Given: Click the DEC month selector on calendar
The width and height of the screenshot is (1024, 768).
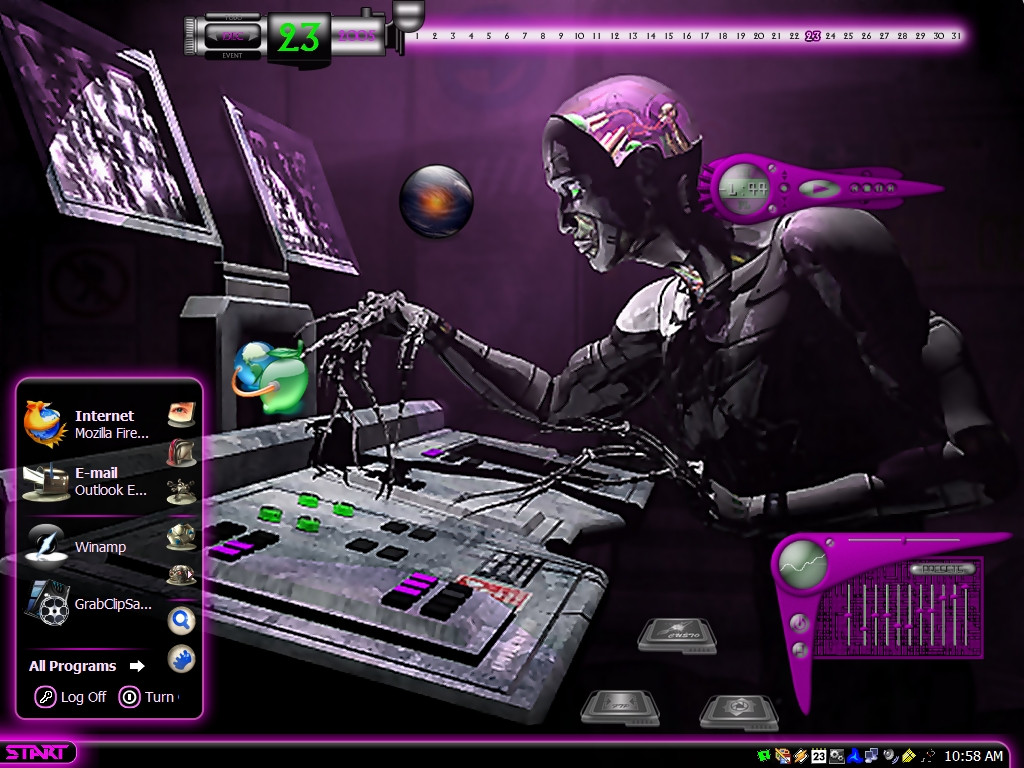Looking at the screenshot, I should point(232,35).
